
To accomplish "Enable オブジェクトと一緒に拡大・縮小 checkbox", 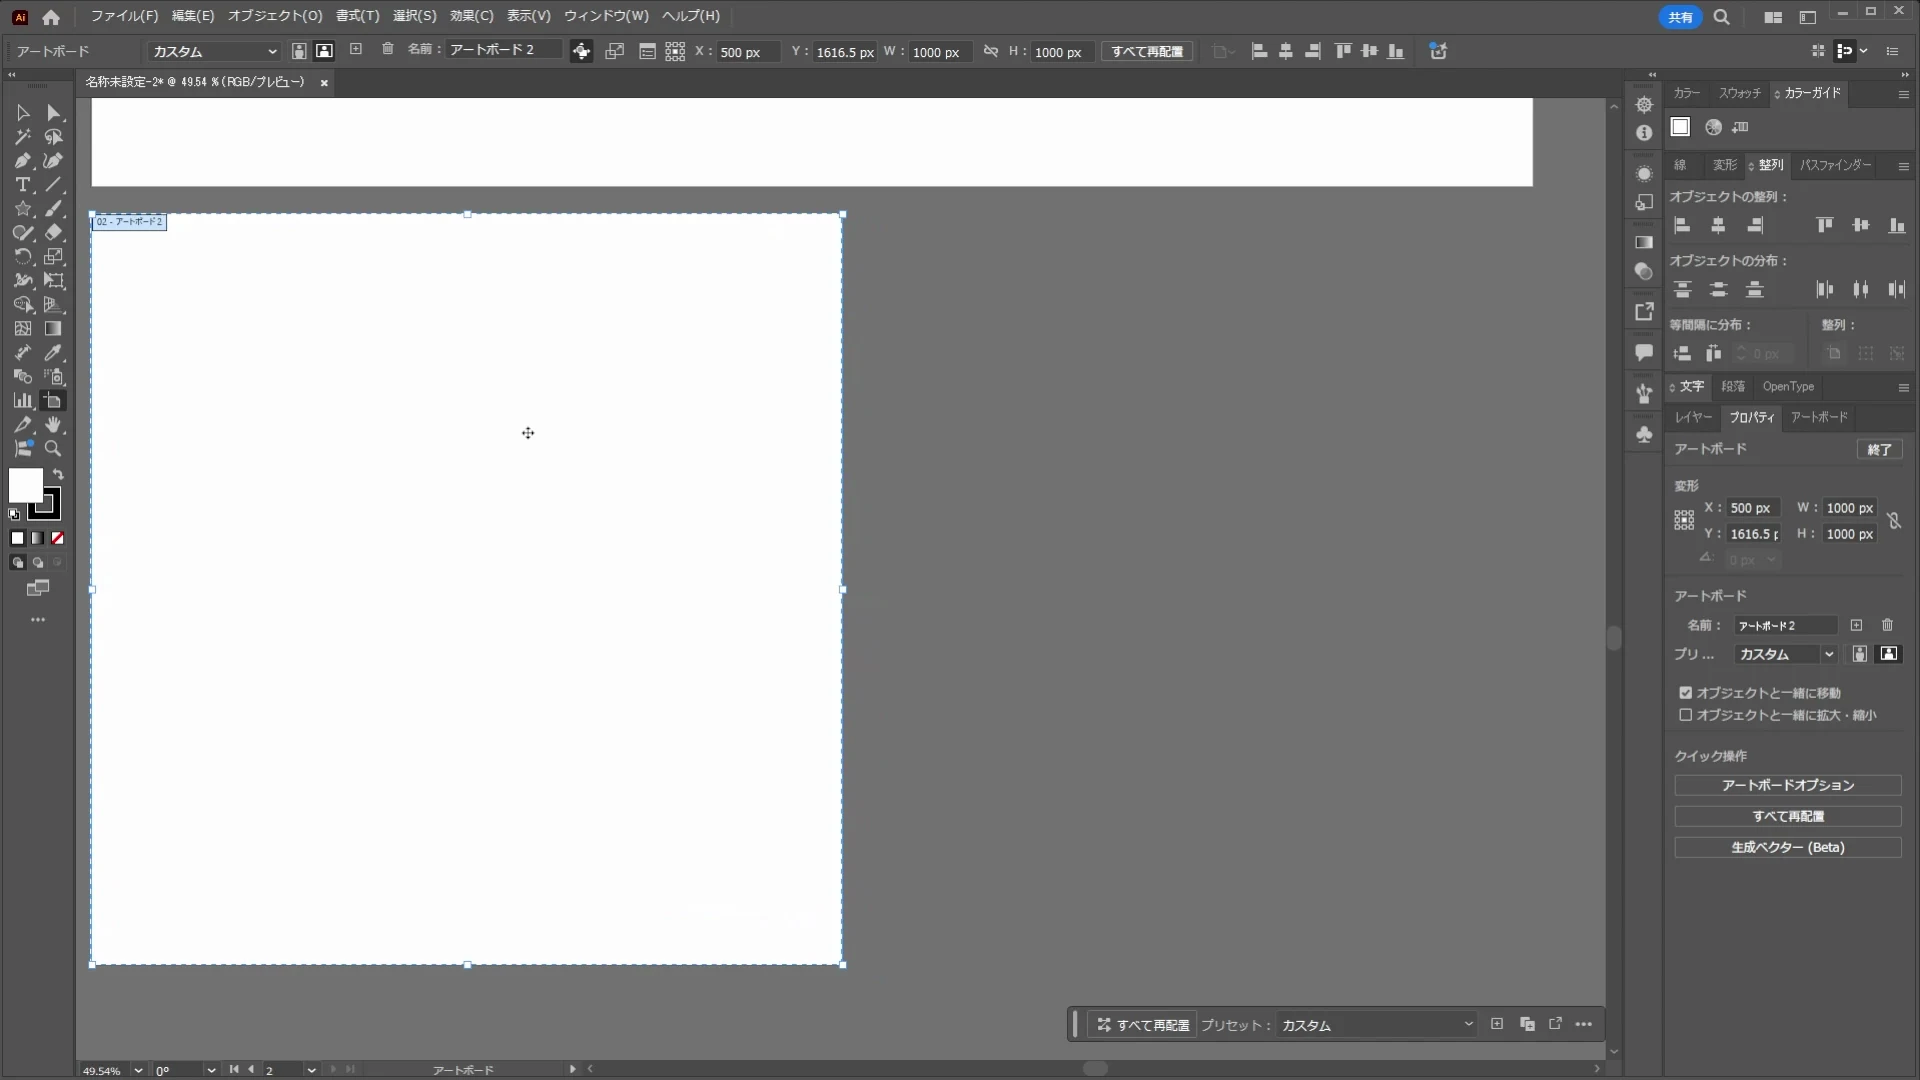I will point(1685,715).
